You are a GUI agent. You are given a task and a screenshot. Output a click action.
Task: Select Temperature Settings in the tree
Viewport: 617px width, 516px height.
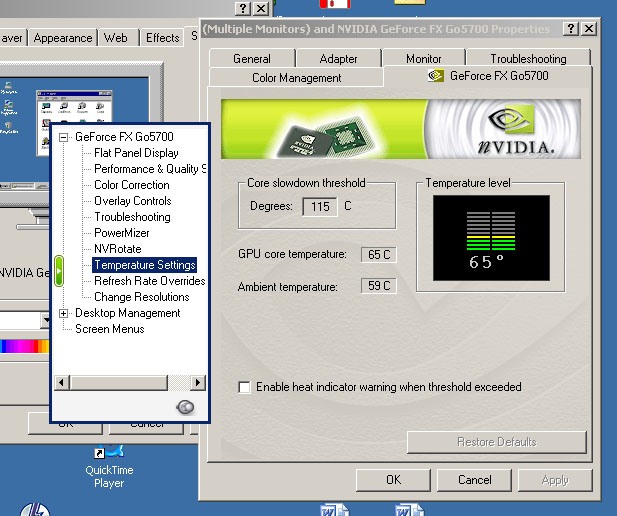[145, 265]
